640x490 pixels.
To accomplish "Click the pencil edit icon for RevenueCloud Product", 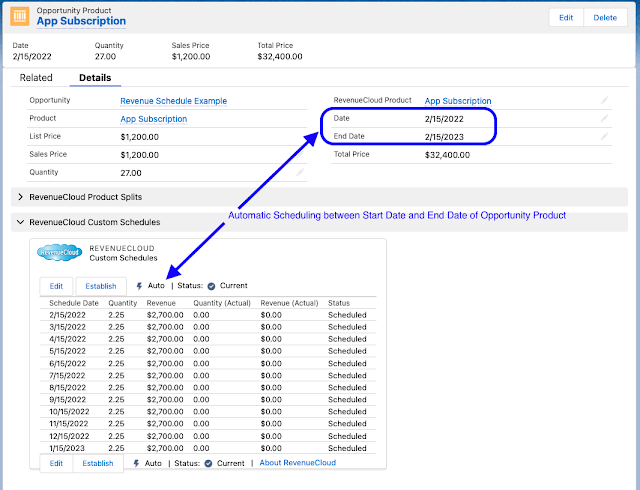I will (604, 100).
